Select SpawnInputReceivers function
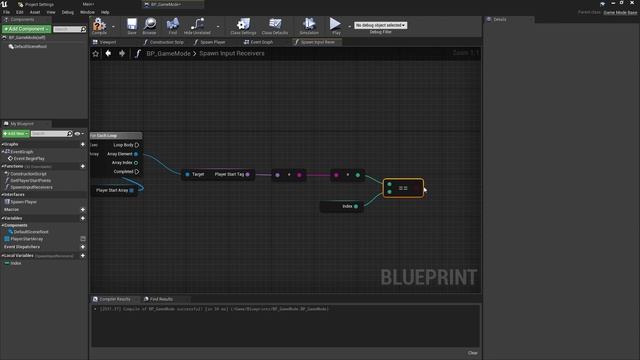 [x=31, y=187]
